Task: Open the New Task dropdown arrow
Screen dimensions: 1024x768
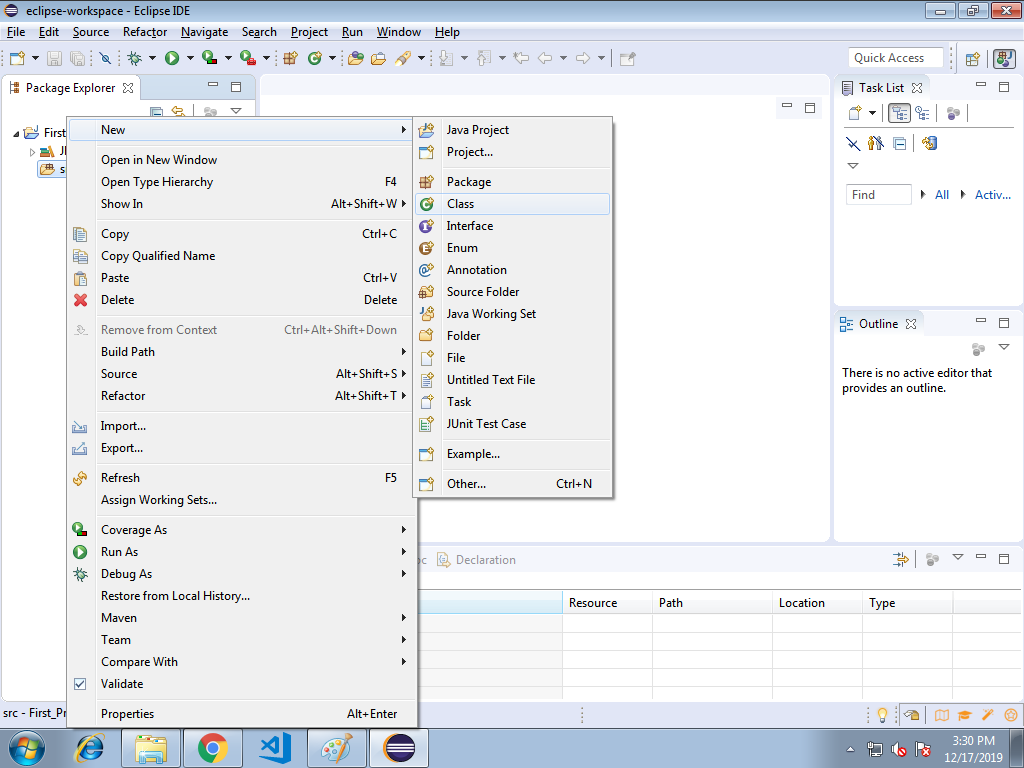Action: click(x=872, y=113)
